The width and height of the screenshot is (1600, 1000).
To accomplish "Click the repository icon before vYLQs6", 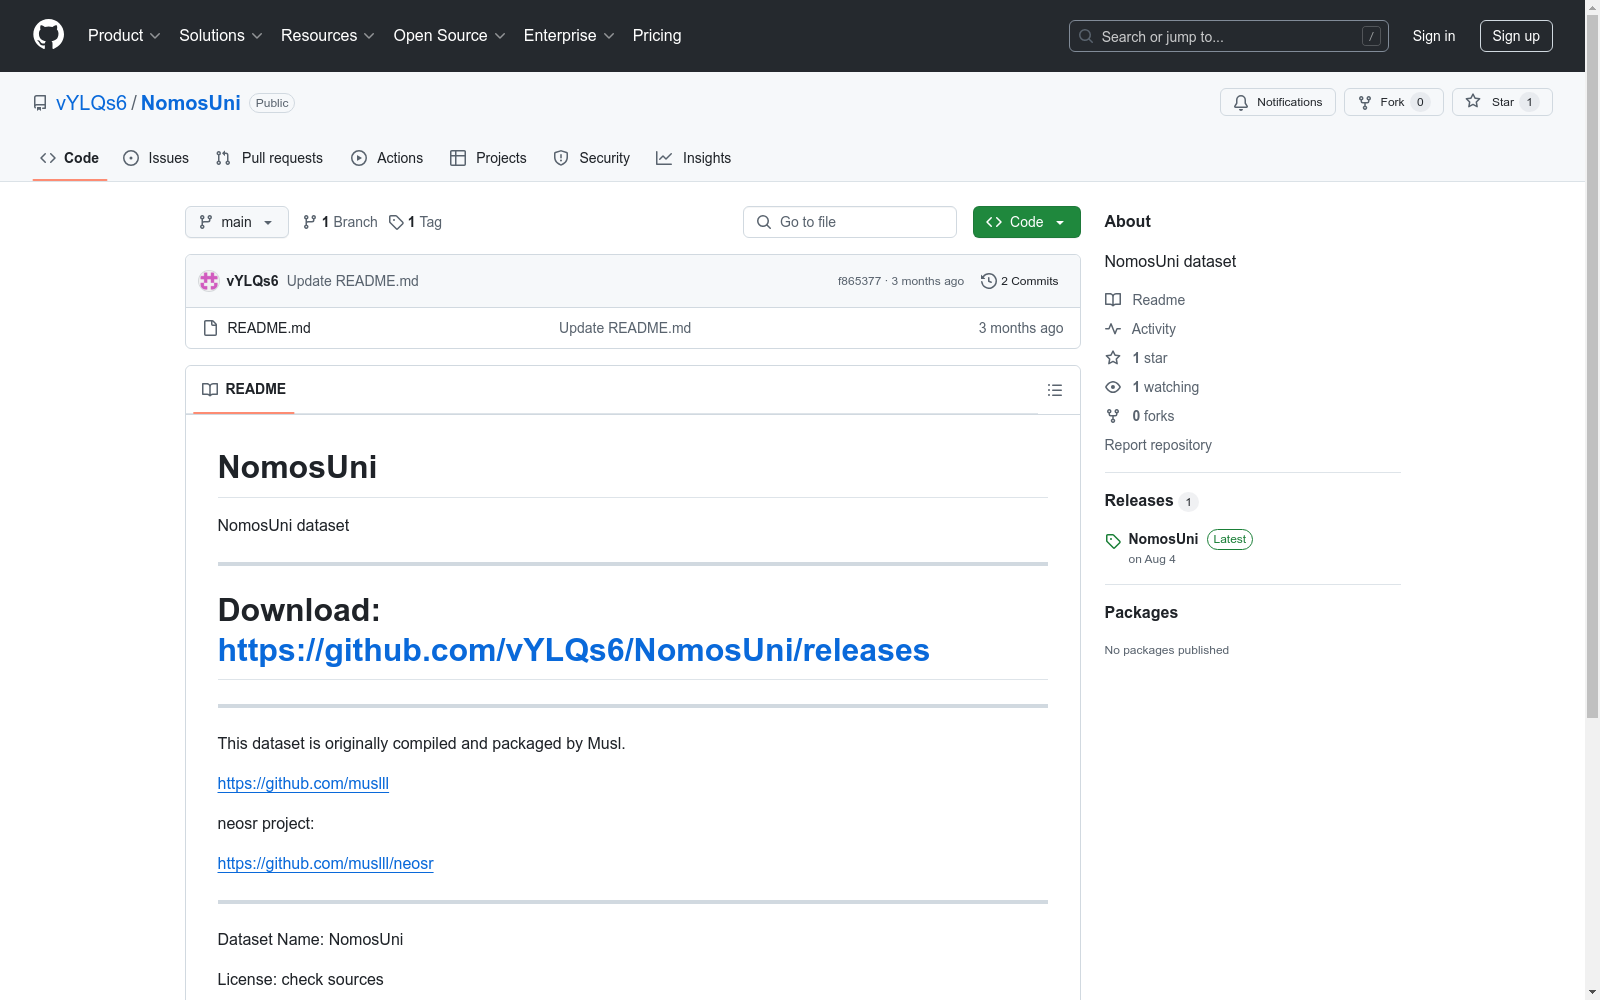I will pyautogui.click(x=40, y=103).
